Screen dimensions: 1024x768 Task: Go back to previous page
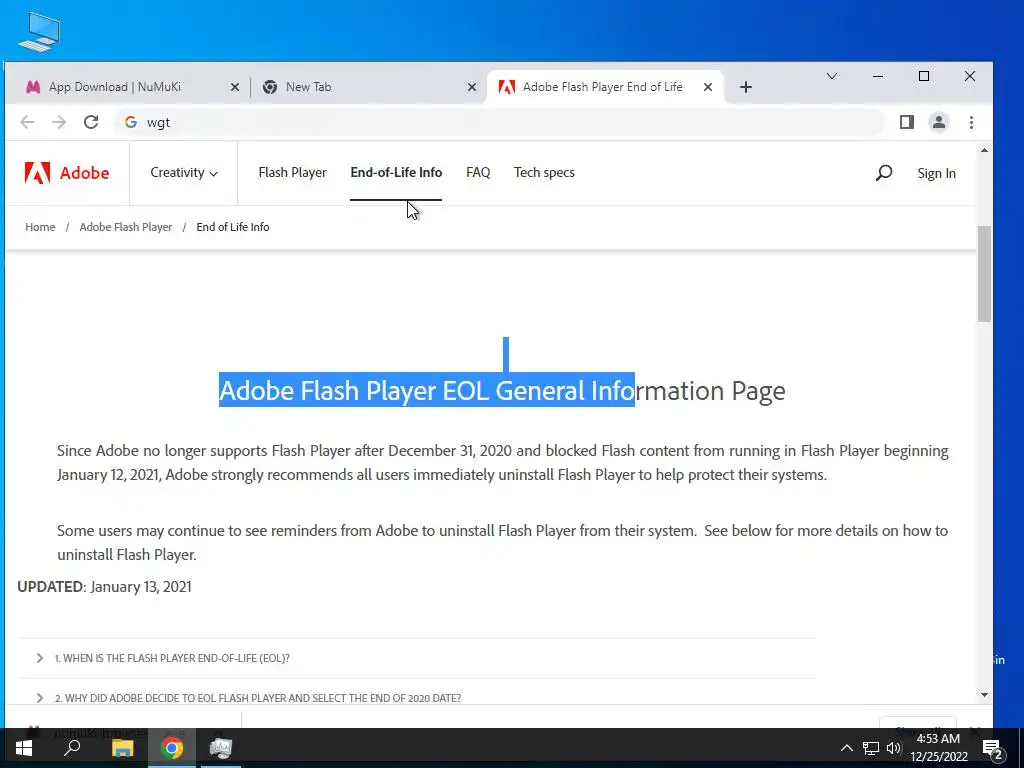(27, 122)
